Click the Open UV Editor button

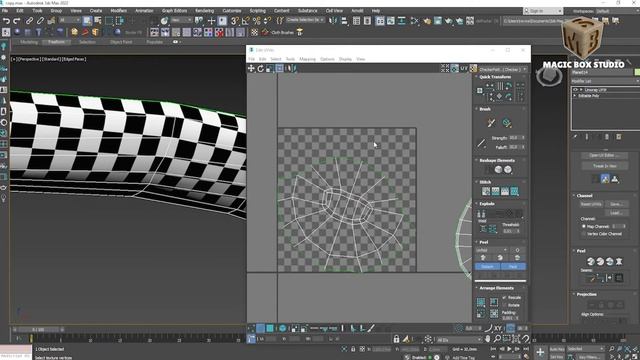(604, 156)
